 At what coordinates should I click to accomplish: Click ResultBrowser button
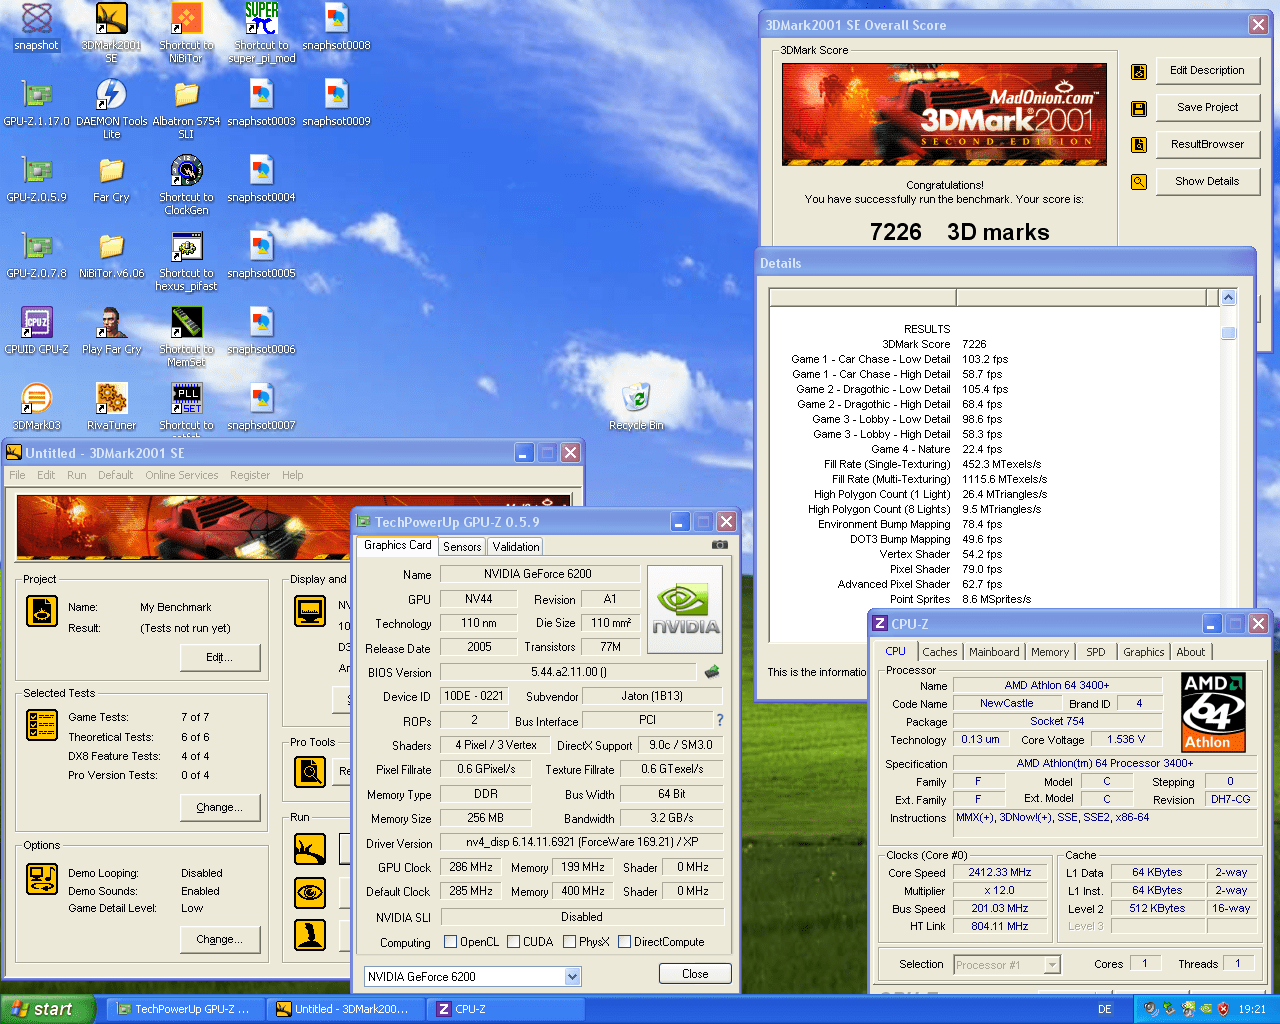(1207, 145)
